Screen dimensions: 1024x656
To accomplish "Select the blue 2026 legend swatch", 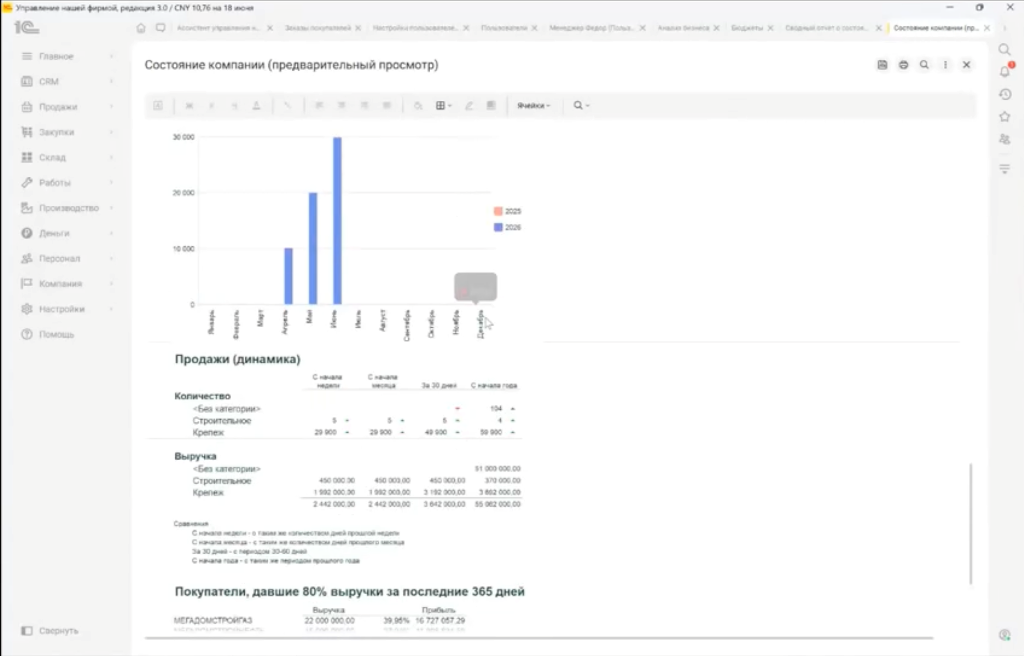I will pyautogui.click(x=498, y=227).
